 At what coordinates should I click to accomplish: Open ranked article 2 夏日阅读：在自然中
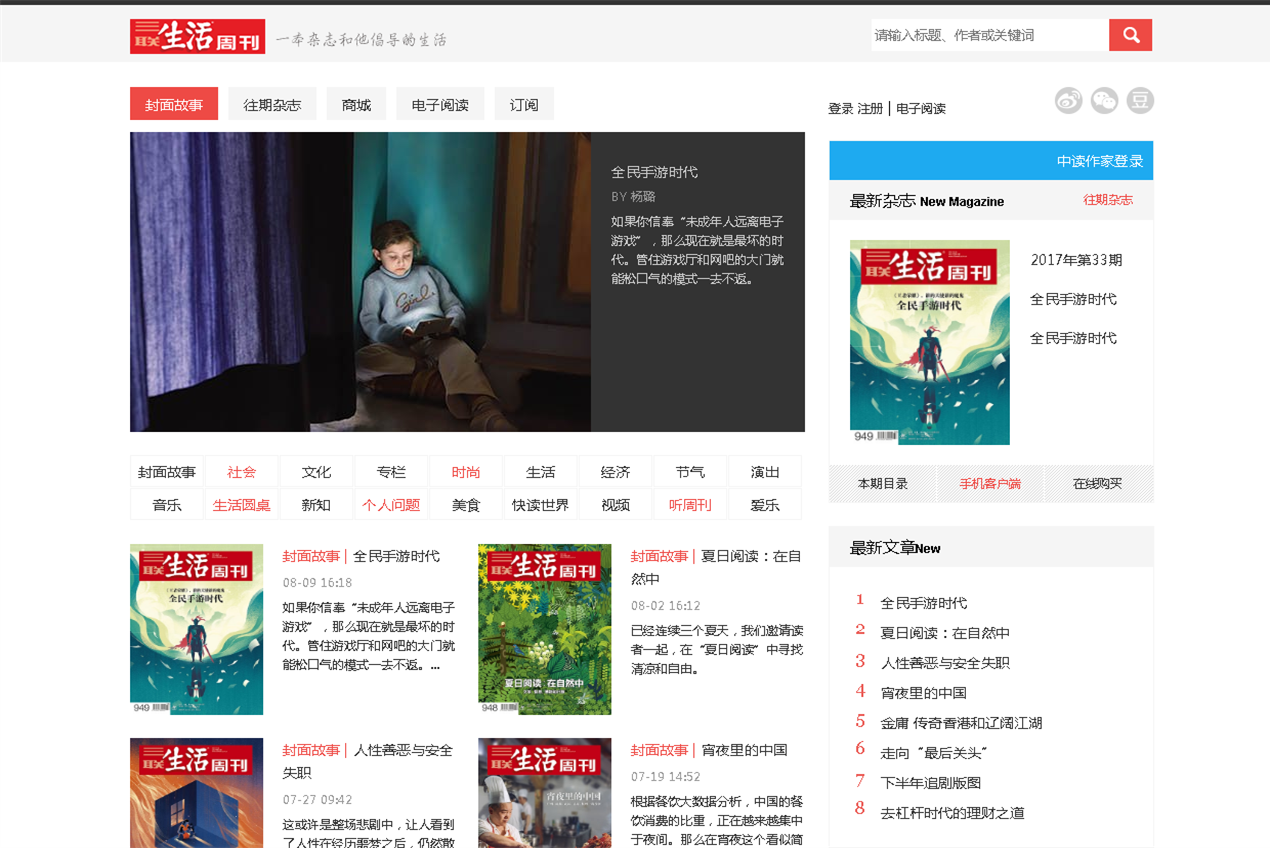945,633
